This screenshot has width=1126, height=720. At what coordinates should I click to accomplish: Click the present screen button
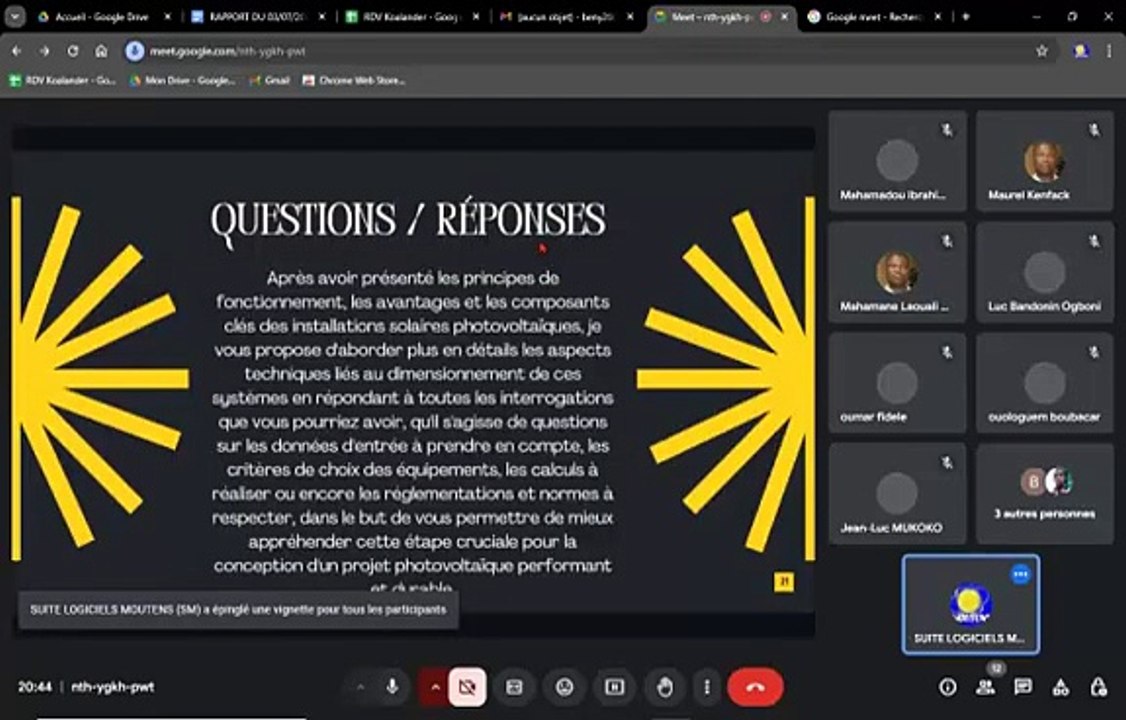(615, 687)
